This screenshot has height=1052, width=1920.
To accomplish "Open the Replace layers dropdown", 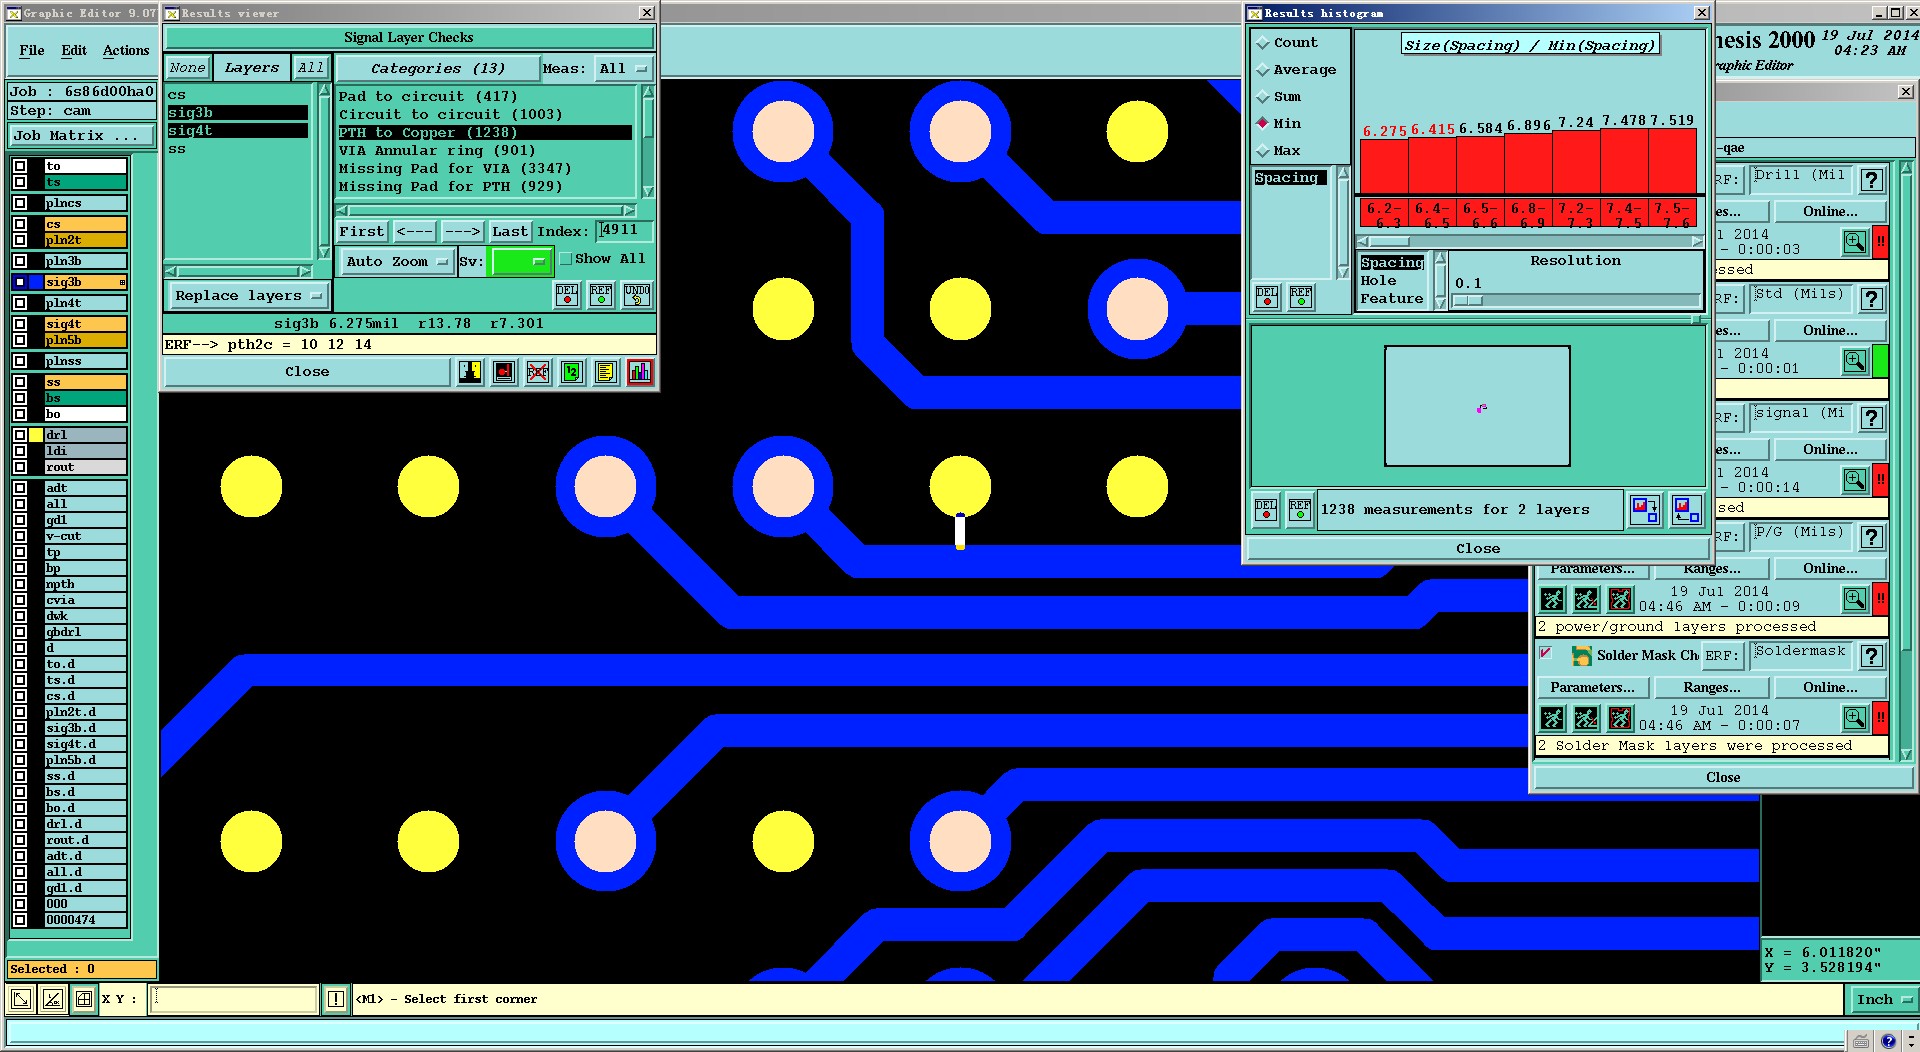I will click(248, 296).
